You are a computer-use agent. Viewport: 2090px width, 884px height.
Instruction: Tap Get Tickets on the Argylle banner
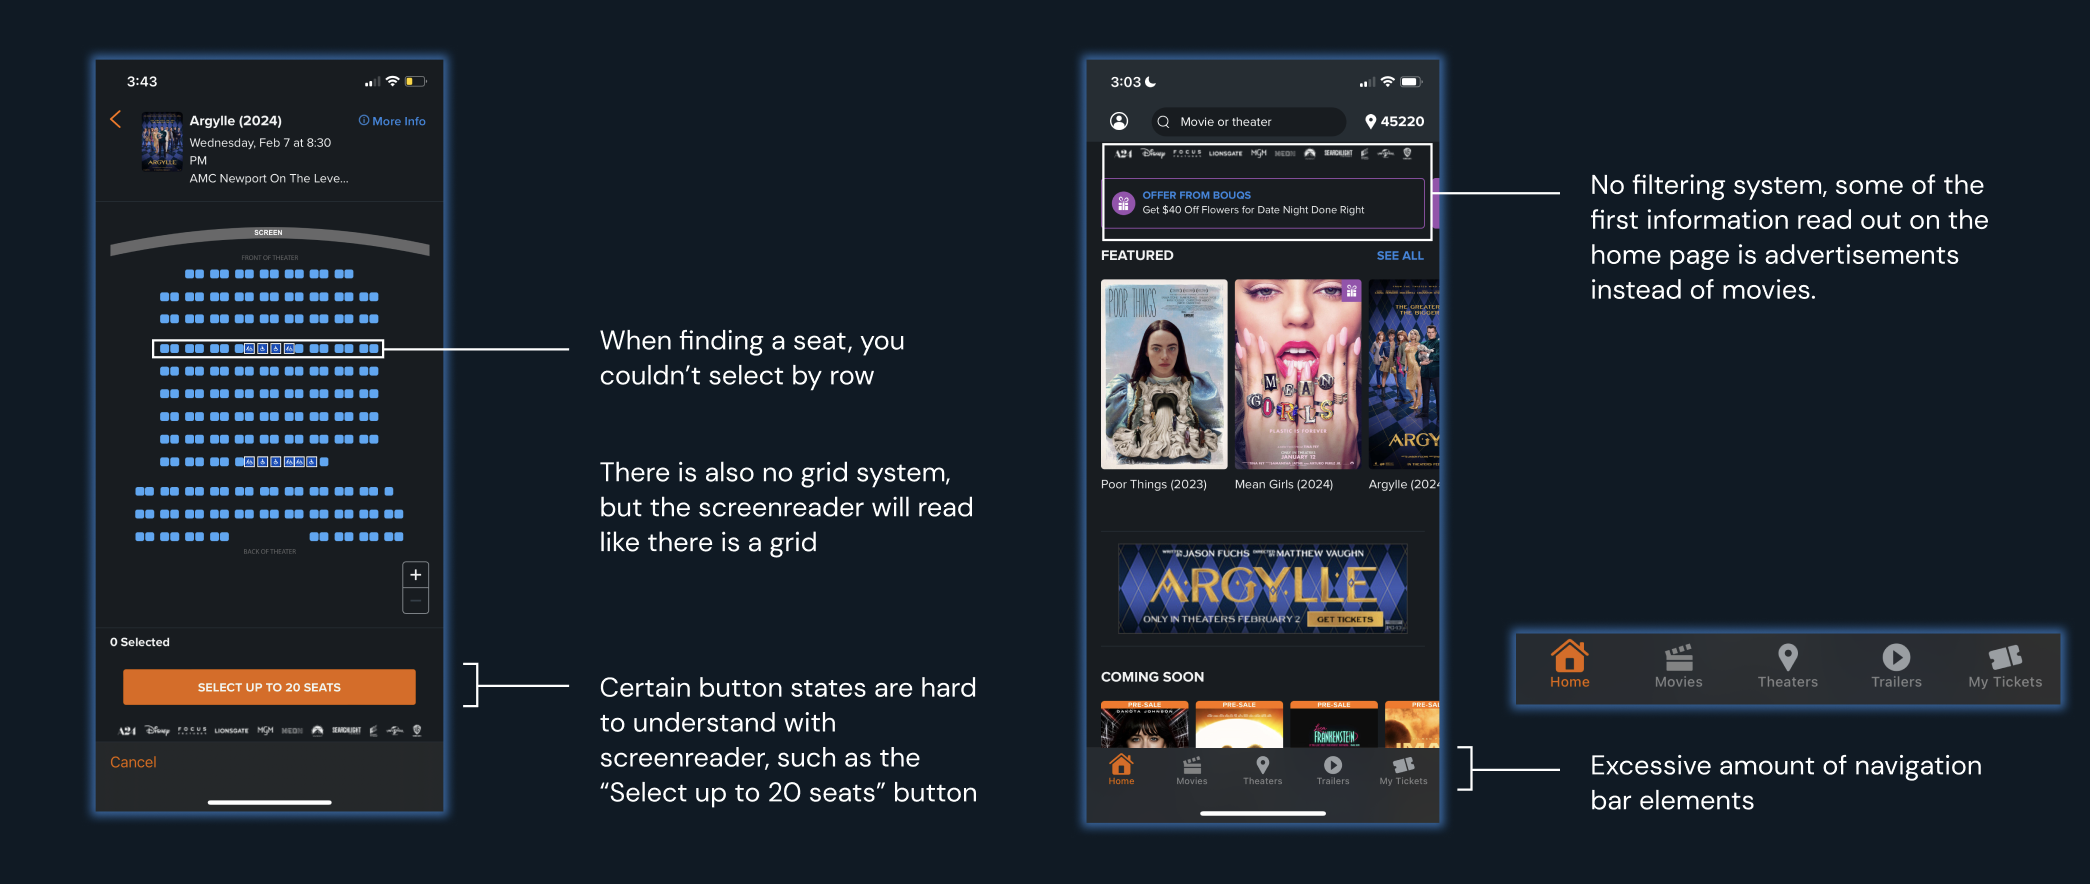[x=1344, y=620]
